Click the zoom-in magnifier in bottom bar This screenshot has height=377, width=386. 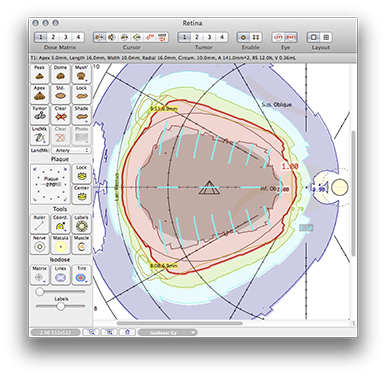[x=91, y=332]
